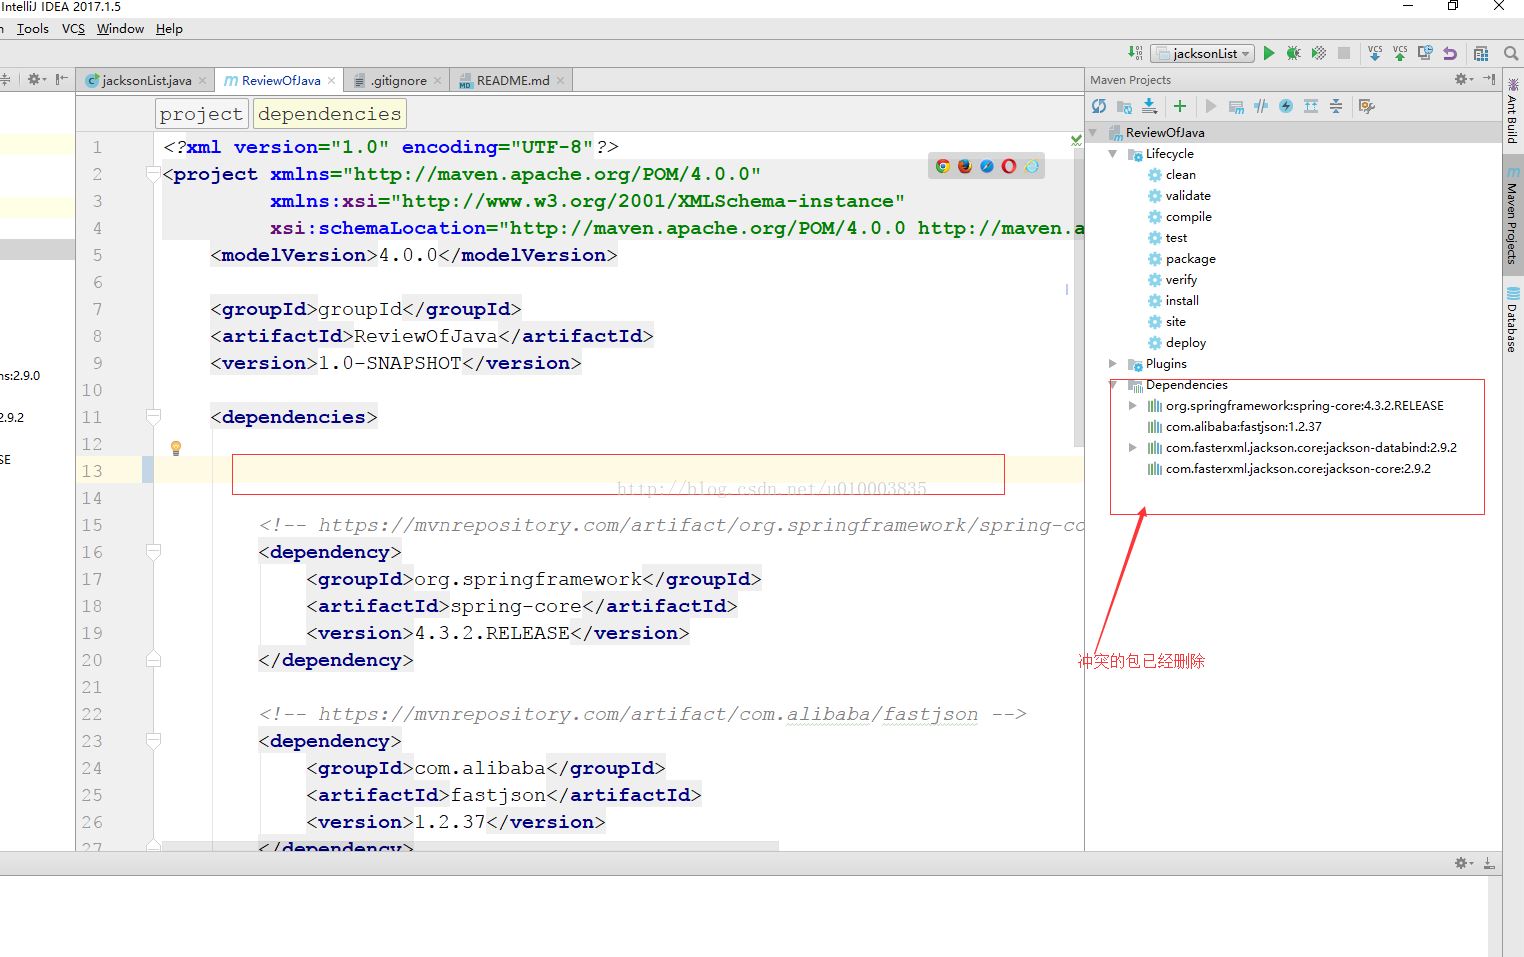
Task: Preview the POM in Firefox browser
Action: click(965, 166)
